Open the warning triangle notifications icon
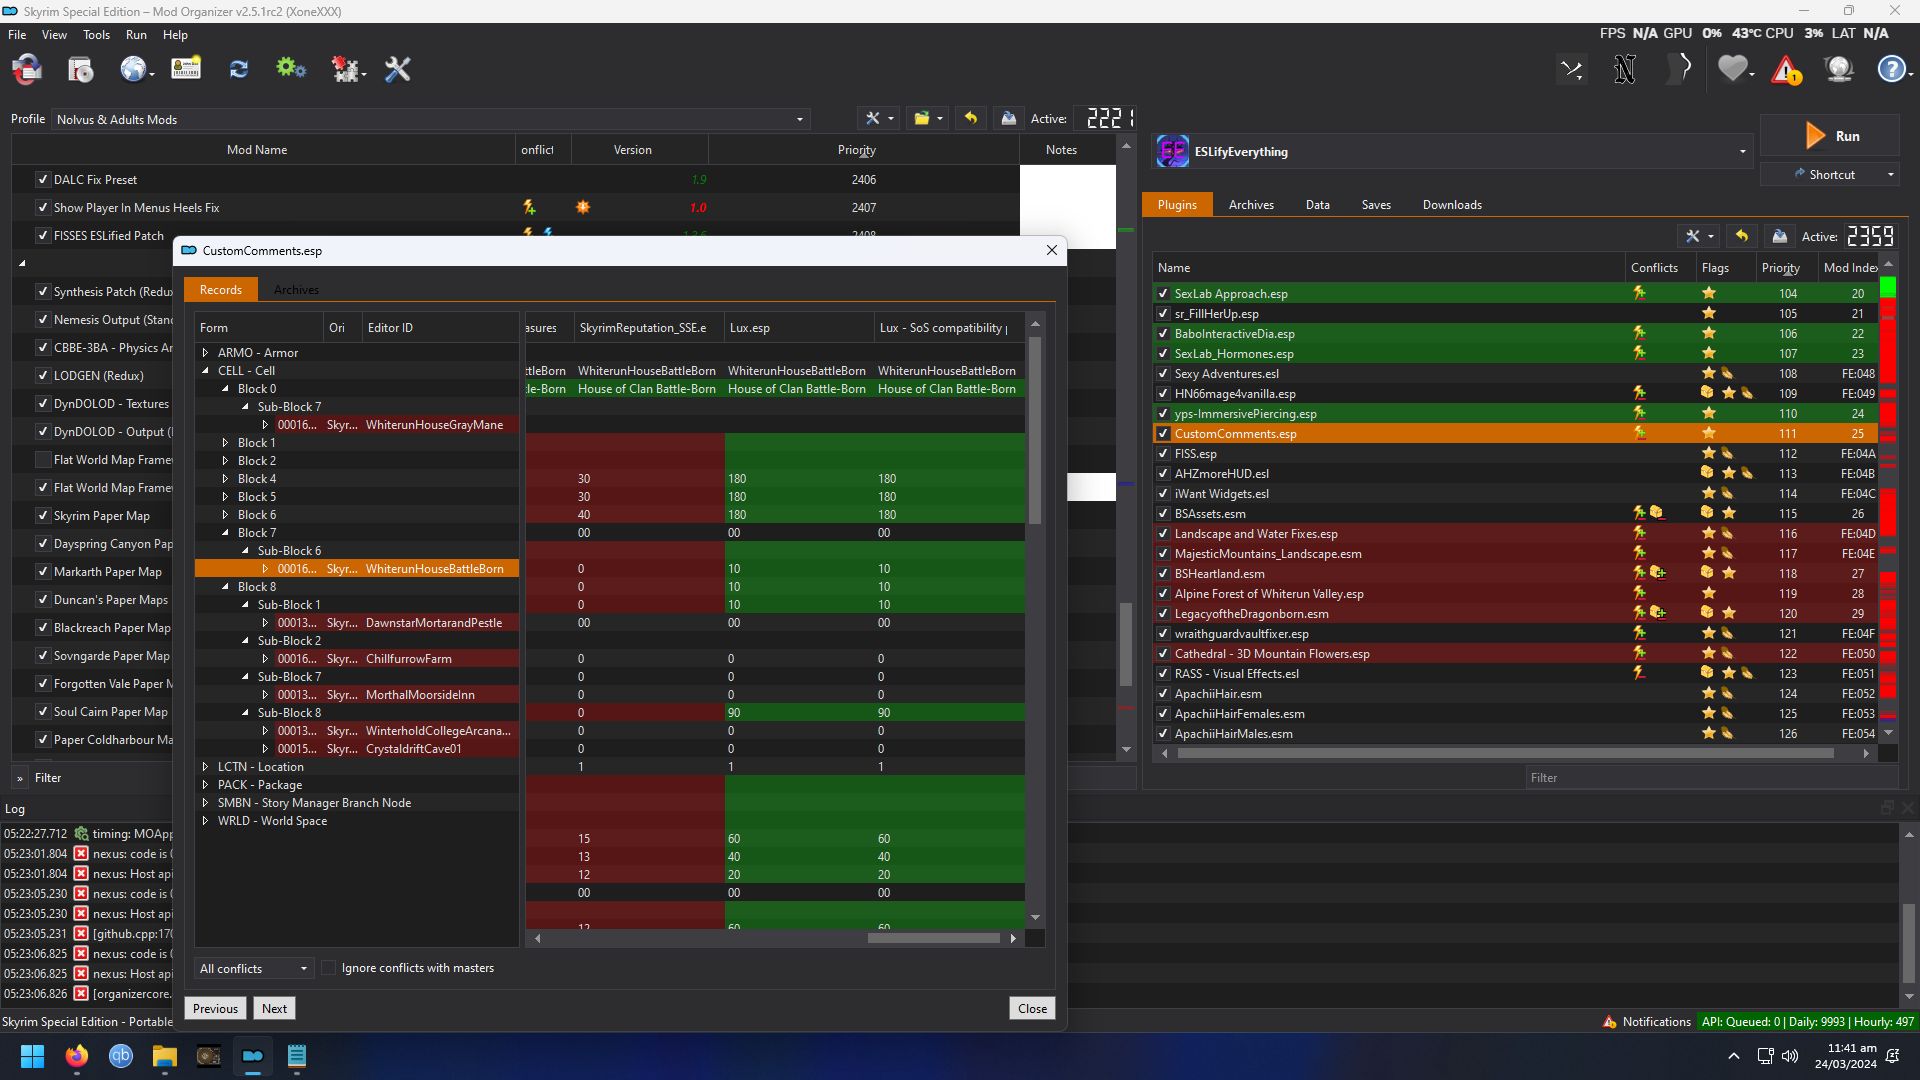Viewport: 1920px width, 1080px height. [x=1786, y=70]
